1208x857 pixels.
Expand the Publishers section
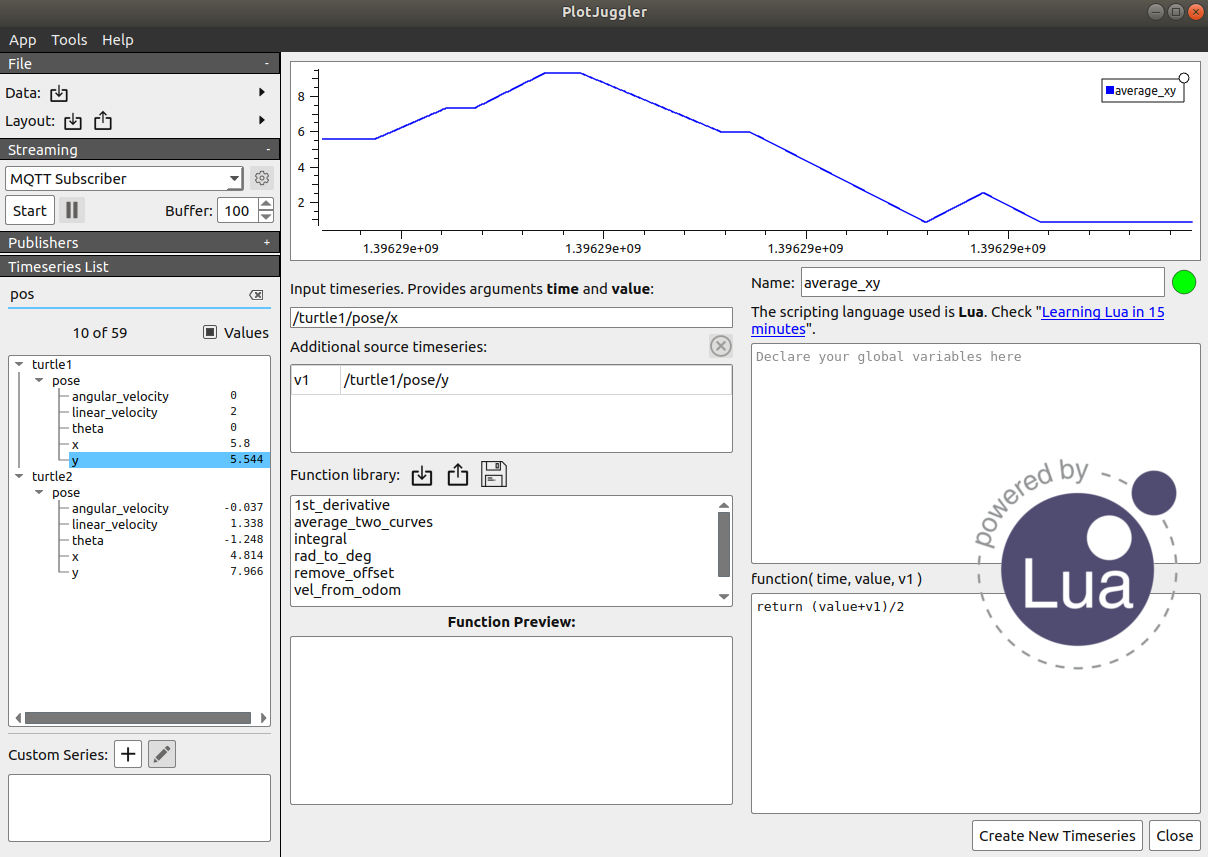coord(267,242)
